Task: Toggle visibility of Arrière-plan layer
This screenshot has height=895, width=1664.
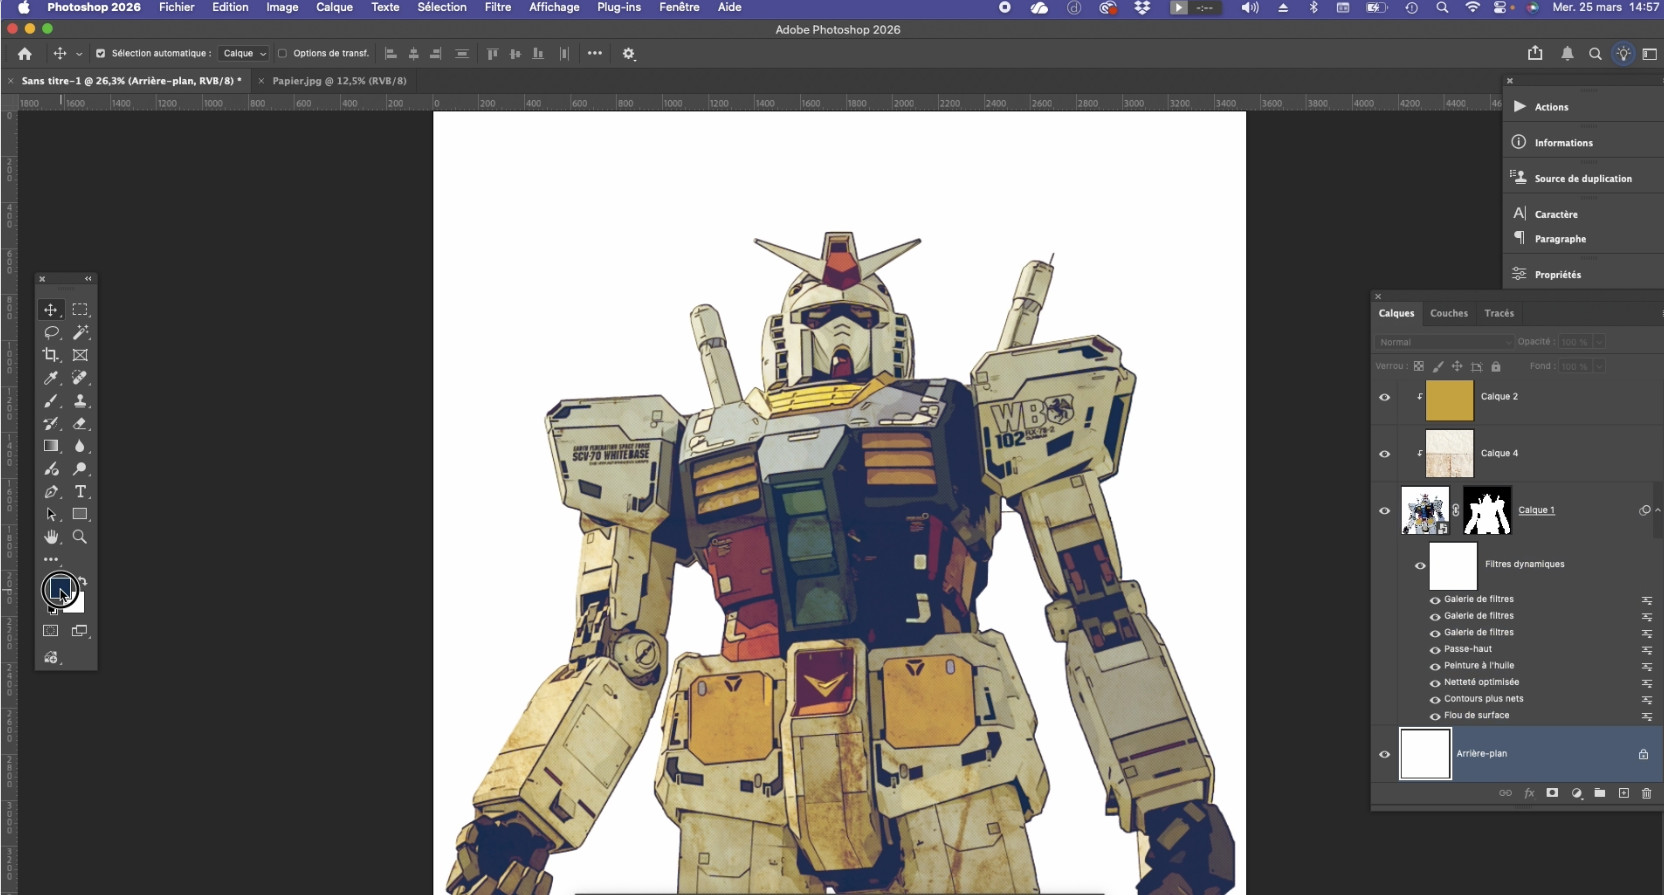Action: click(1385, 754)
